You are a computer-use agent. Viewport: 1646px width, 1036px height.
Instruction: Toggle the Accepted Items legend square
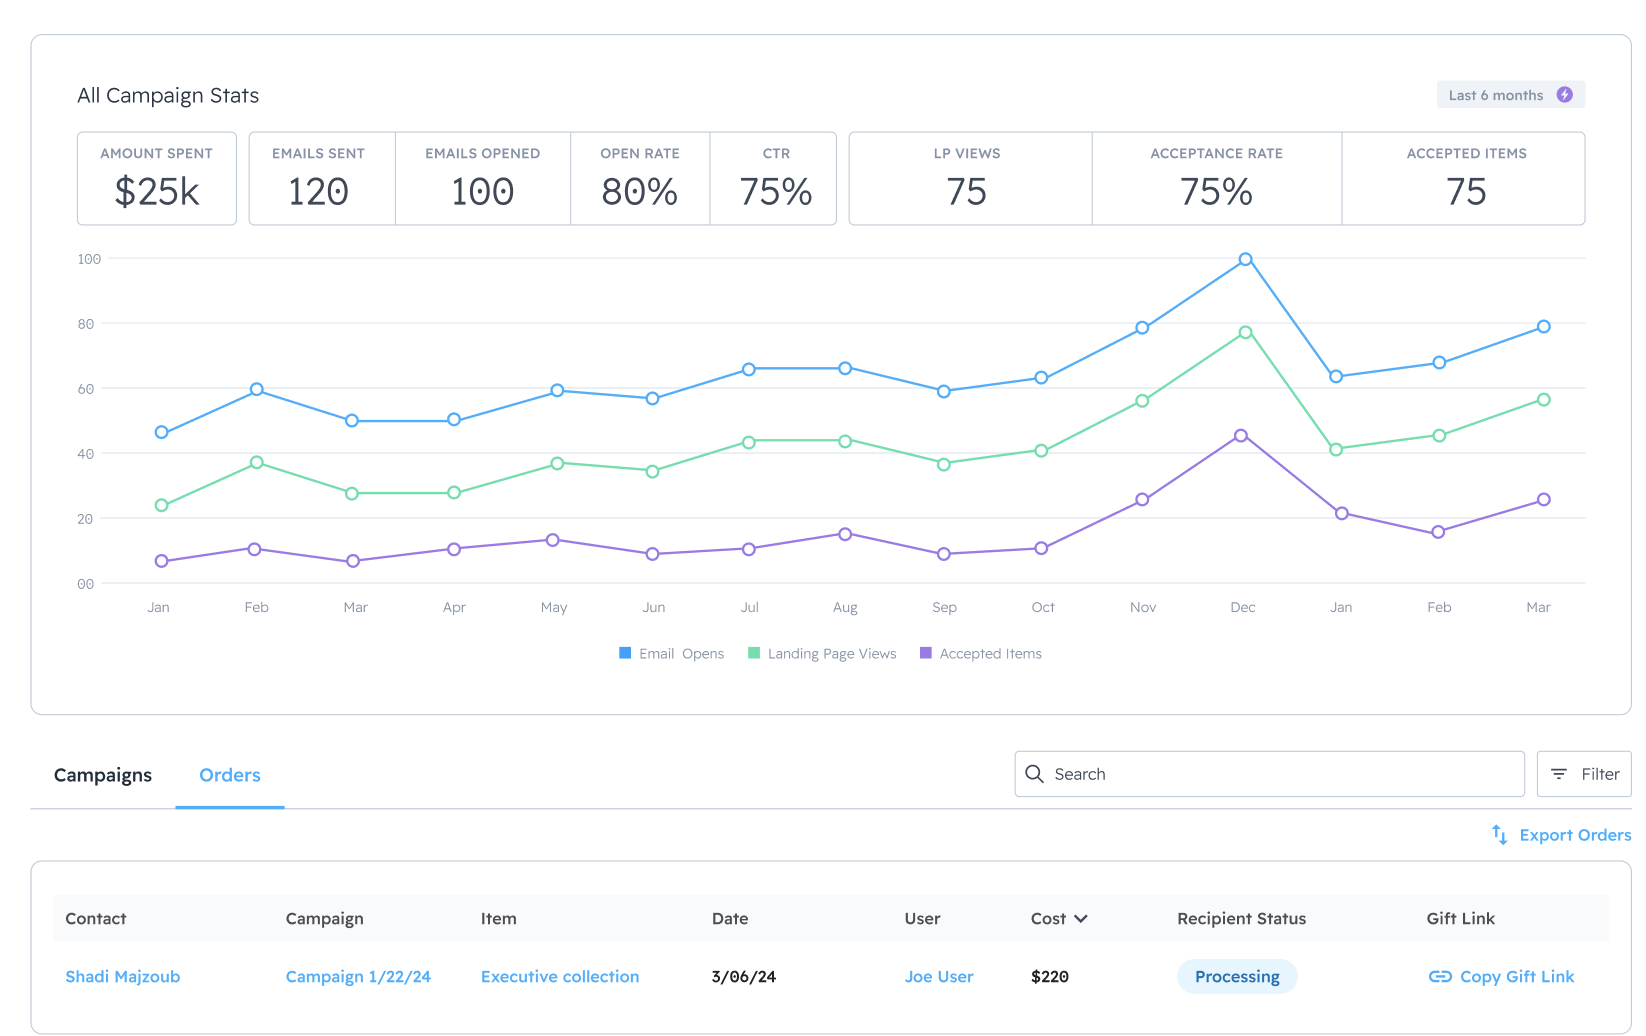[x=925, y=653]
